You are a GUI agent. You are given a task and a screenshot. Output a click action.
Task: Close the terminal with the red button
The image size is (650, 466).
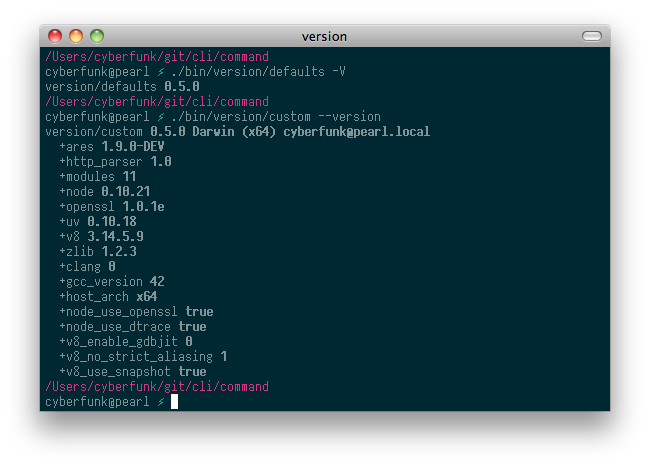55,36
